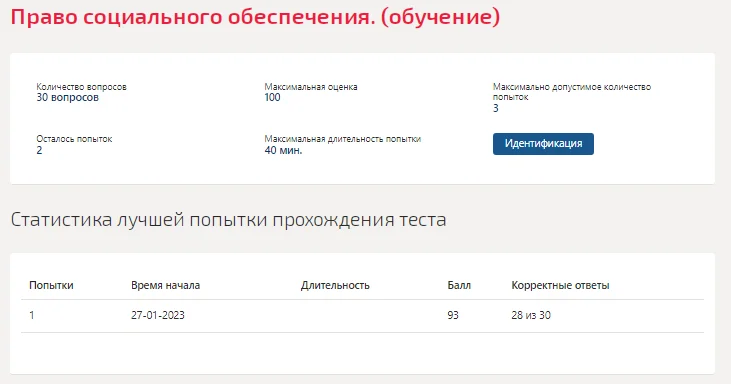Select the attempt date 27-01-2023
Image resolution: width=731 pixels, height=384 pixels.
pos(158,315)
